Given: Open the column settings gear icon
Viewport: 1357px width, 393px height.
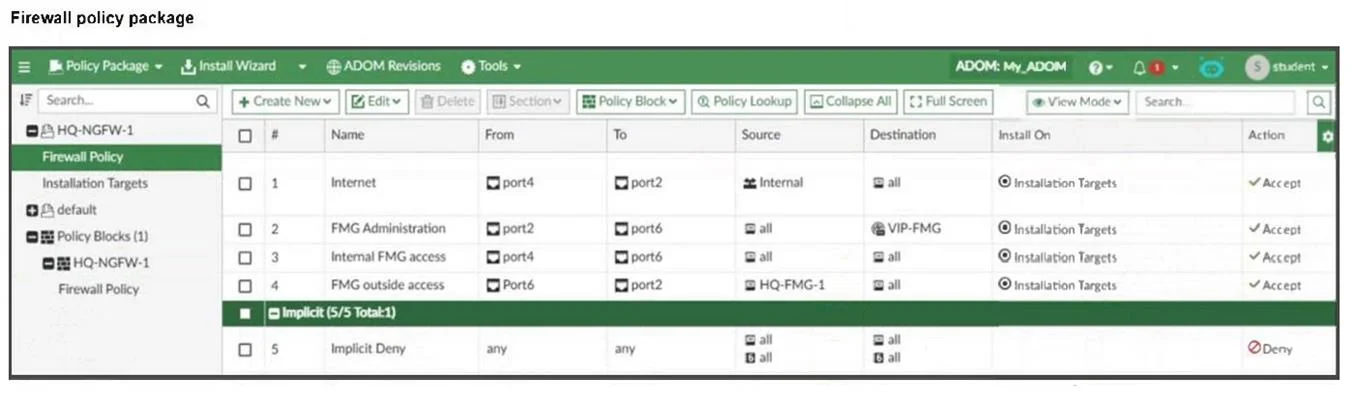Looking at the screenshot, I should pyautogui.click(x=1328, y=136).
